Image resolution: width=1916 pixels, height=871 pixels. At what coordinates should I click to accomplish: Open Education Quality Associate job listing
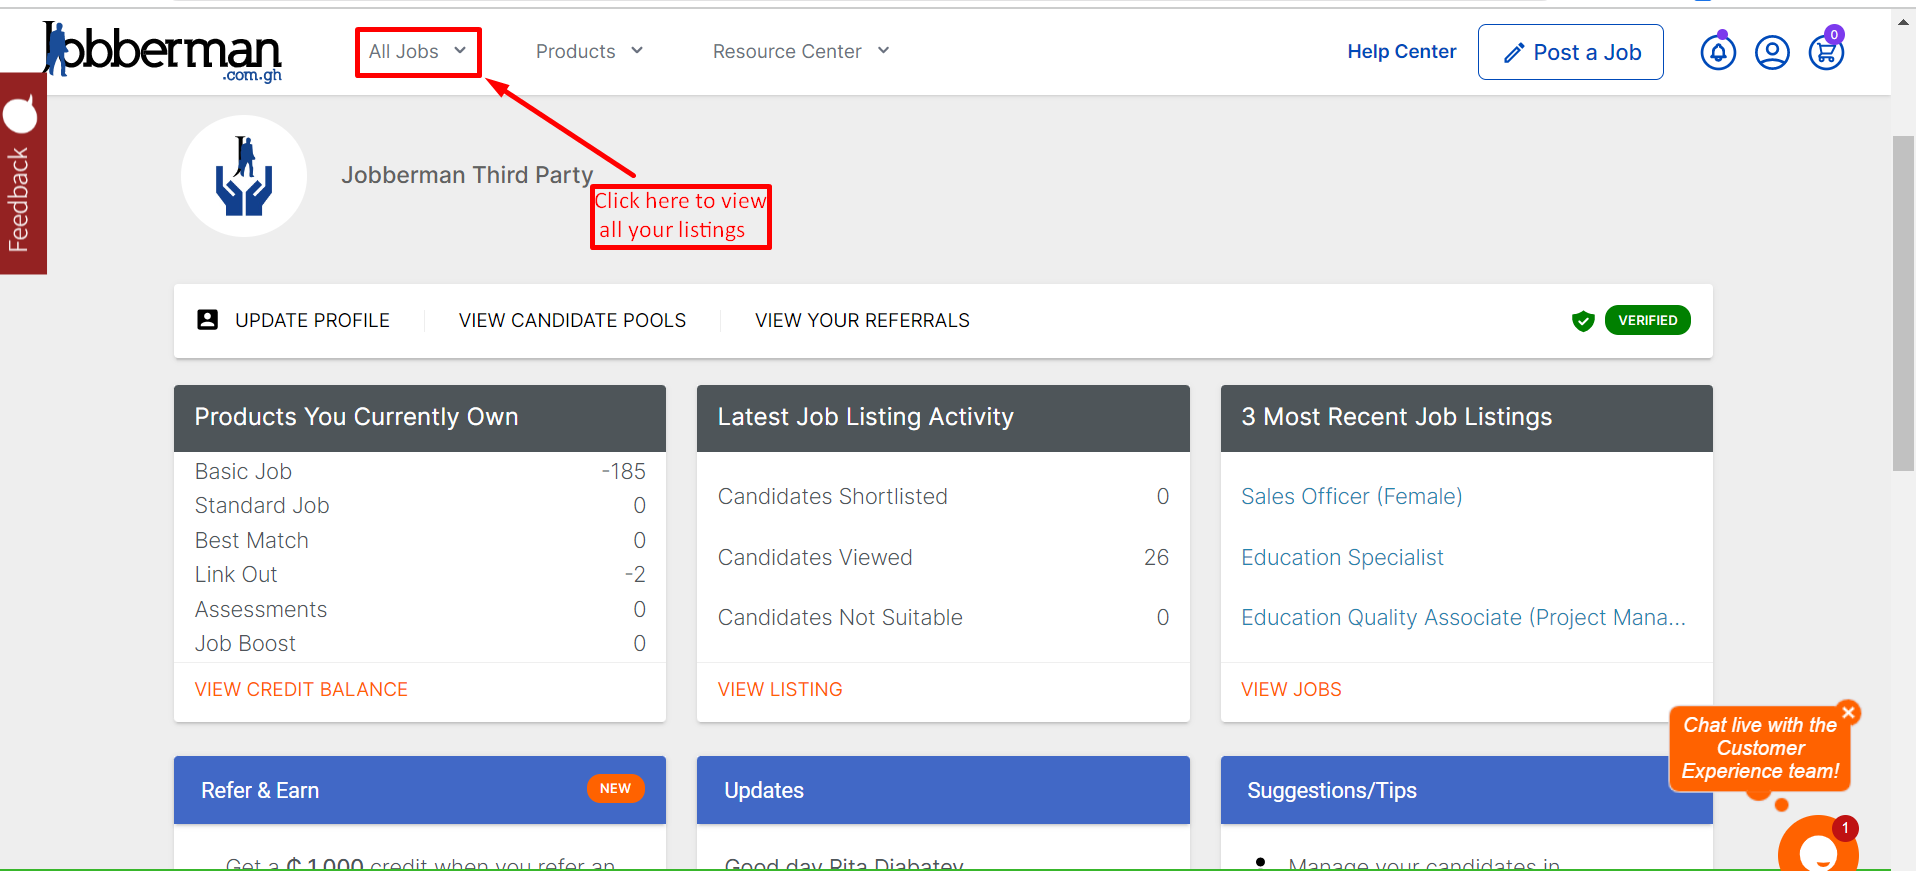(x=1463, y=617)
